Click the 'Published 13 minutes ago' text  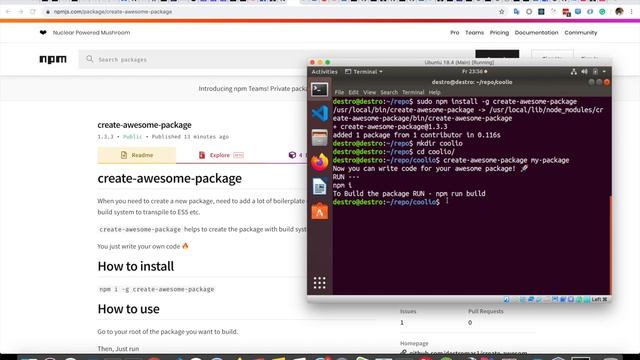point(190,137)
